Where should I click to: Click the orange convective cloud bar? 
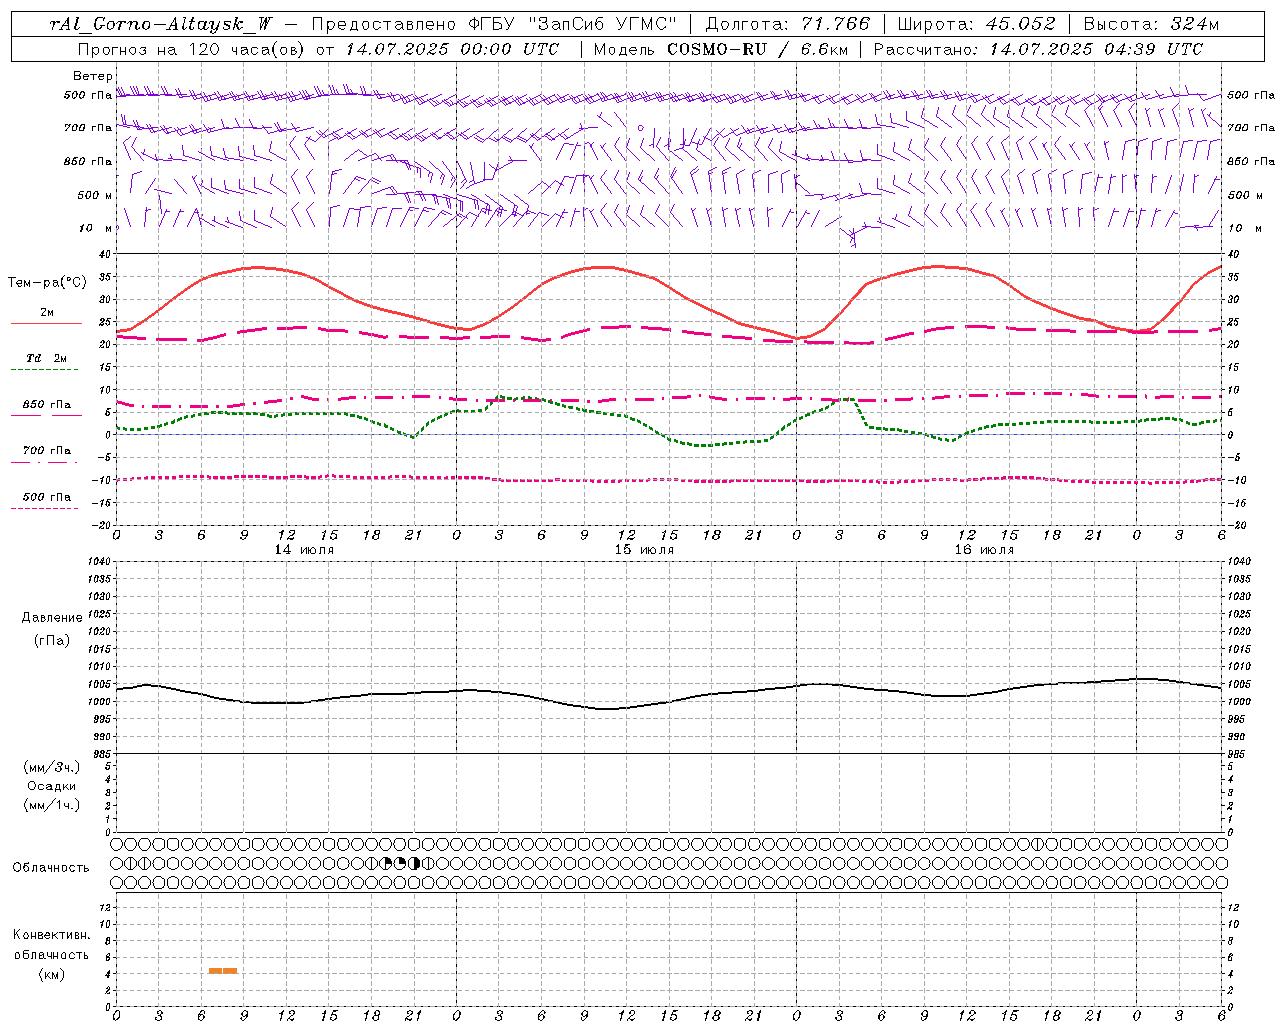pyautogui.click(x=223, y=970)
